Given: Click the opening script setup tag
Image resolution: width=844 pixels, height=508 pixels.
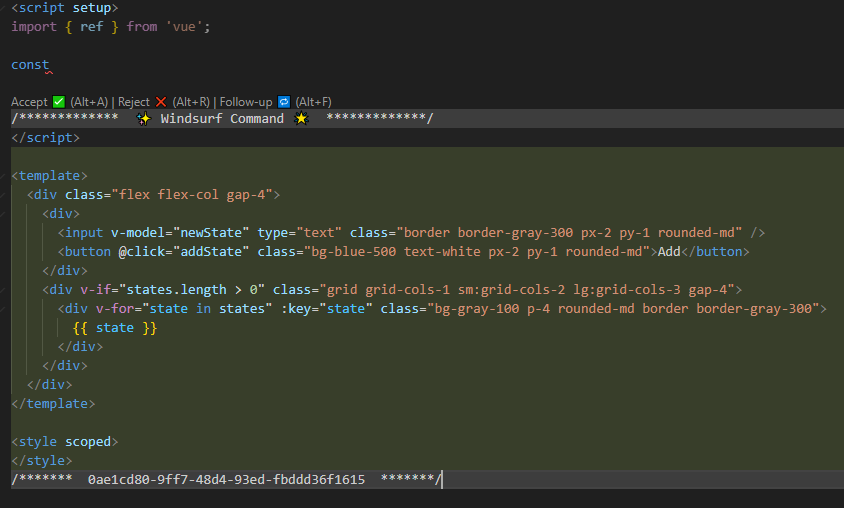Looking at the screenshot, I should coord(65,8).
